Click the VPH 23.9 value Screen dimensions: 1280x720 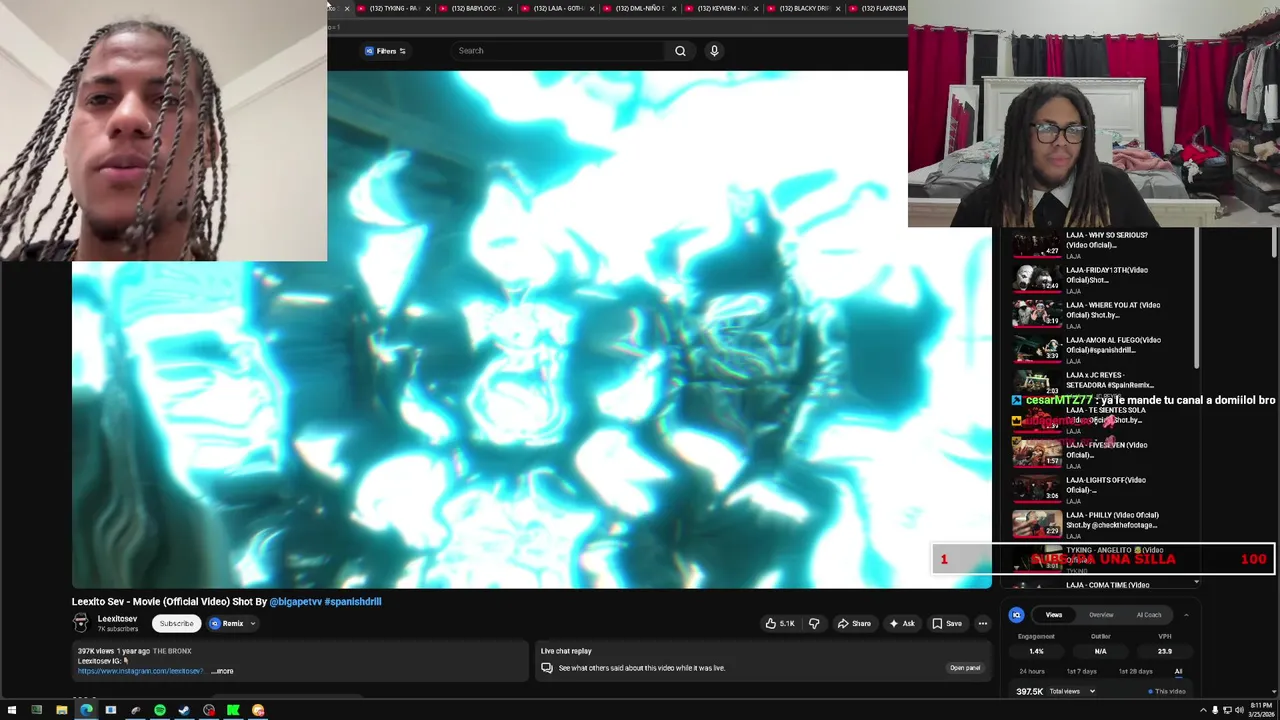click(1165, 651)
